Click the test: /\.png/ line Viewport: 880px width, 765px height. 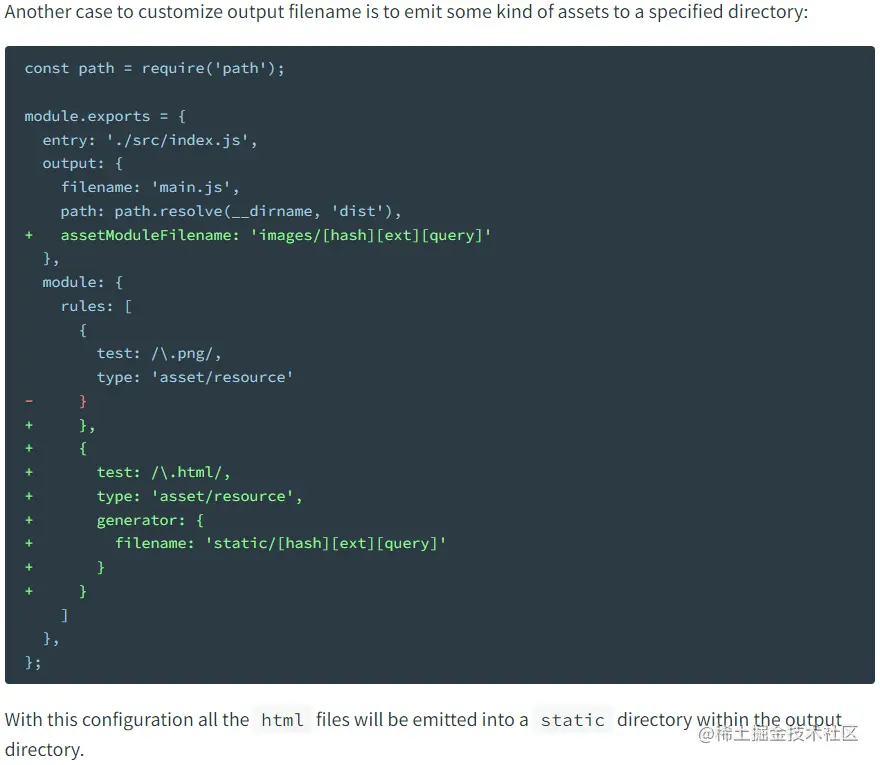pyautogui.click(x=159, y=354)
